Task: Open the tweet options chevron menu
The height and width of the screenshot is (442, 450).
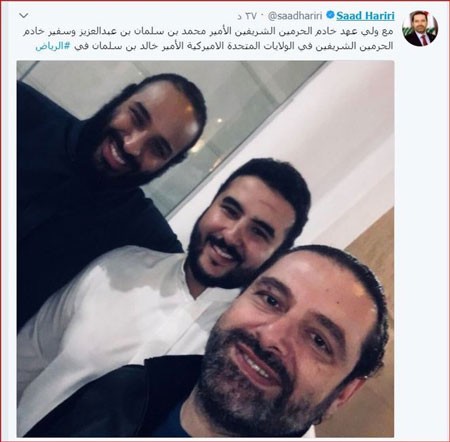Action: tap(24, 15)
